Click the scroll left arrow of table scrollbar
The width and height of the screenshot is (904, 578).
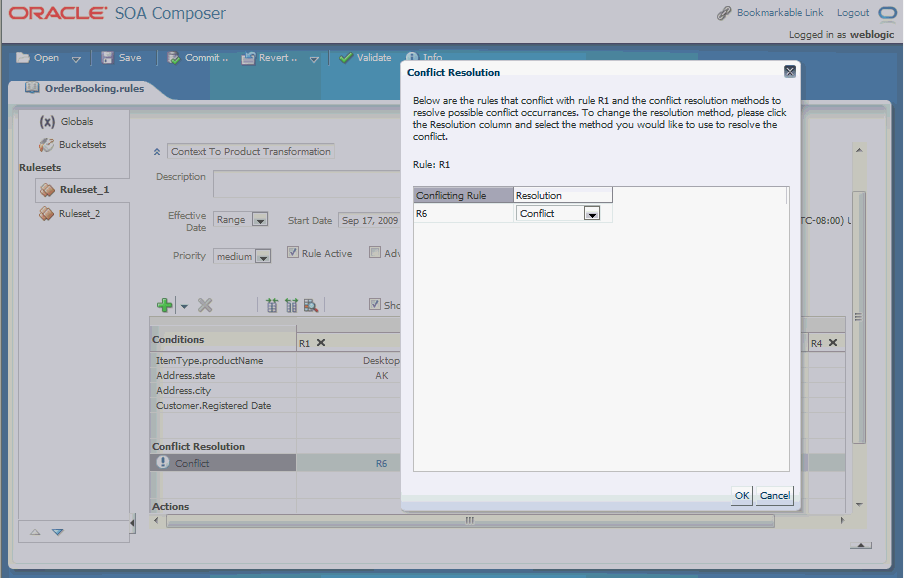click(x=156, y=520)
